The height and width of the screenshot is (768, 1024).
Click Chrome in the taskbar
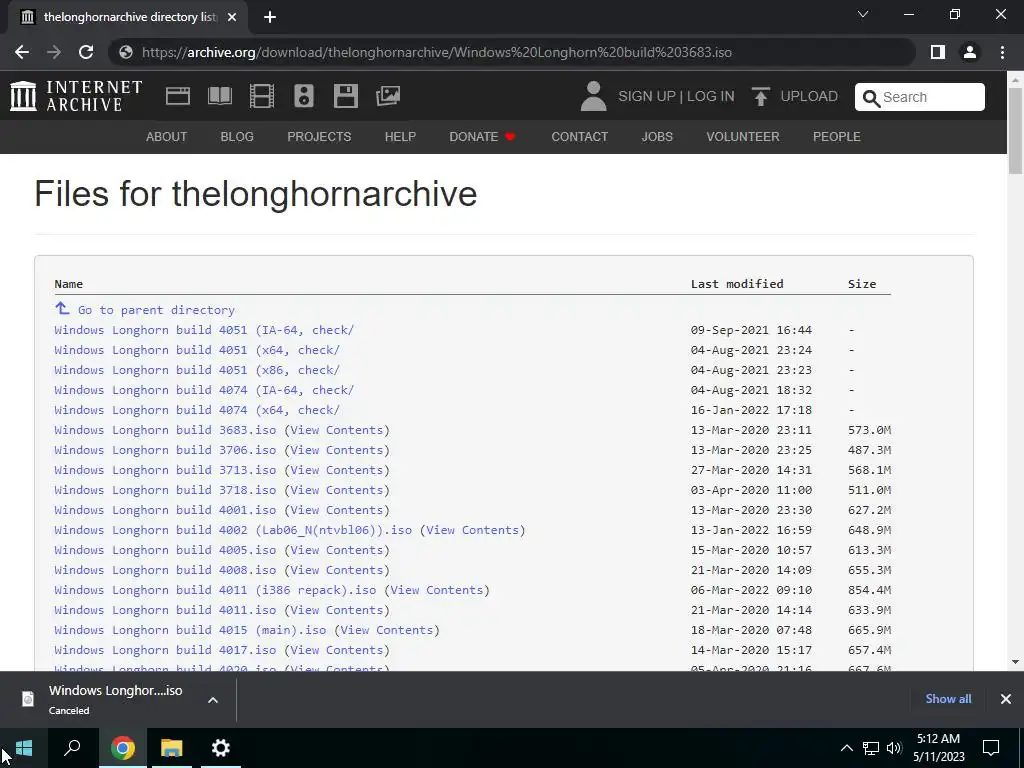coord(122,748)
